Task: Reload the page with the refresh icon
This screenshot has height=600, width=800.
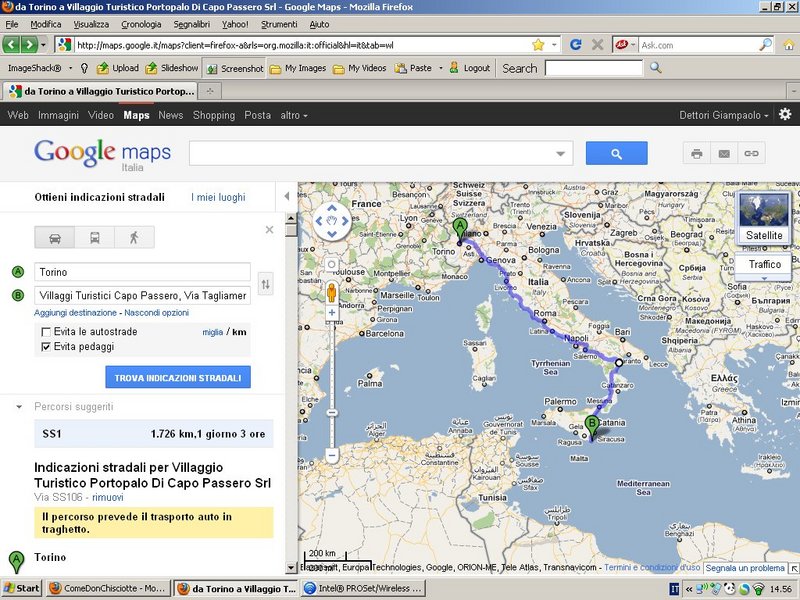Action: coord(576,45)
